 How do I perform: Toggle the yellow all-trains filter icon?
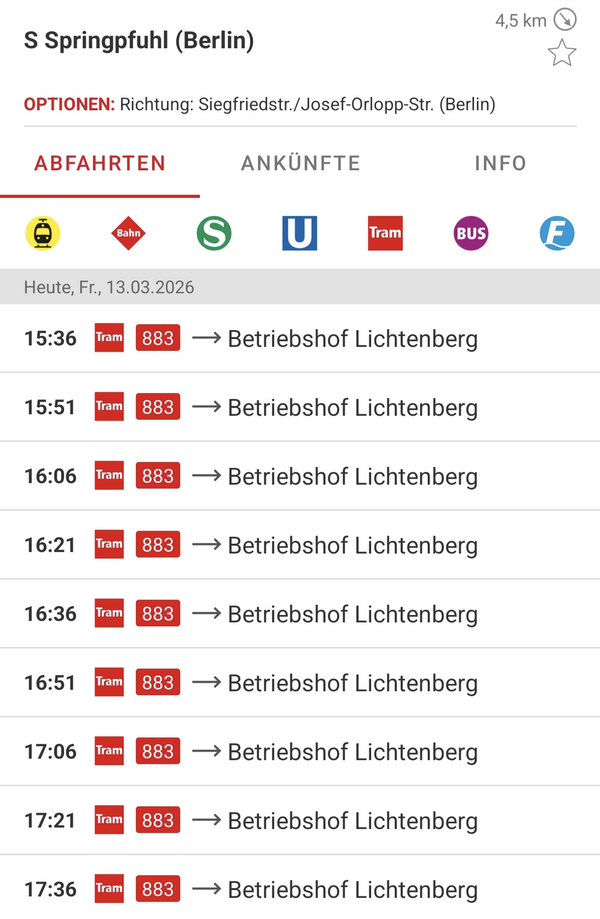click(x=43, y=233)
